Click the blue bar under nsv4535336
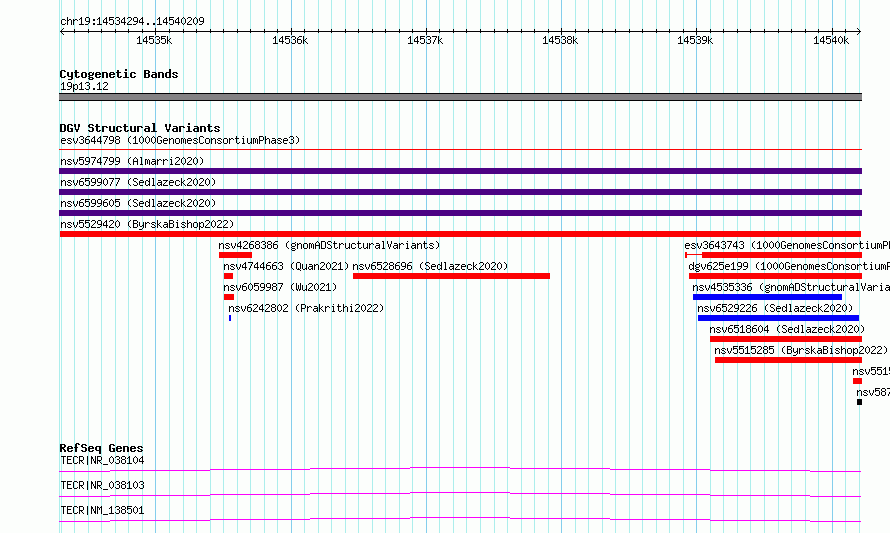 pyautogui.click(x=767, y=297)
